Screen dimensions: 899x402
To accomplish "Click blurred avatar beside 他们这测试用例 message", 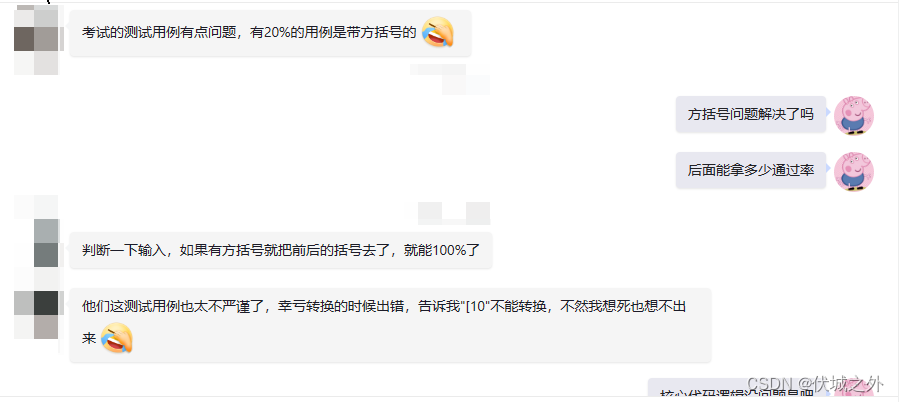I will coord(36,315).
